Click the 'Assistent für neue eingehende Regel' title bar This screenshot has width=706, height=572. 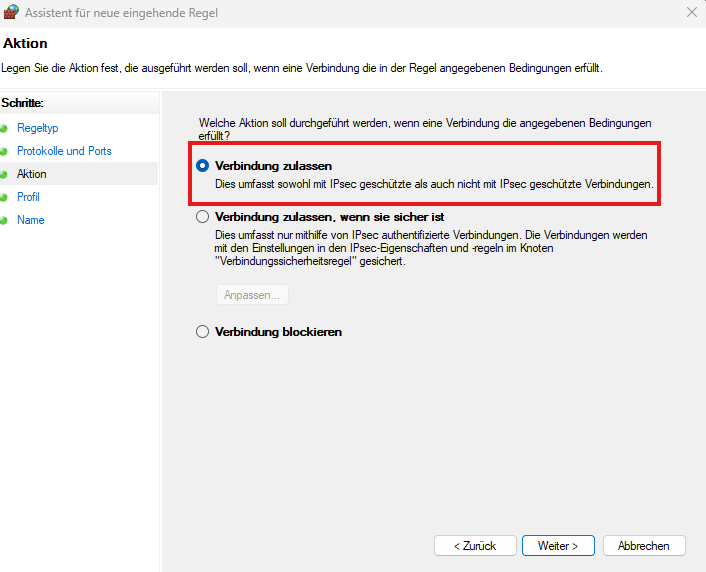coord(300,13)
